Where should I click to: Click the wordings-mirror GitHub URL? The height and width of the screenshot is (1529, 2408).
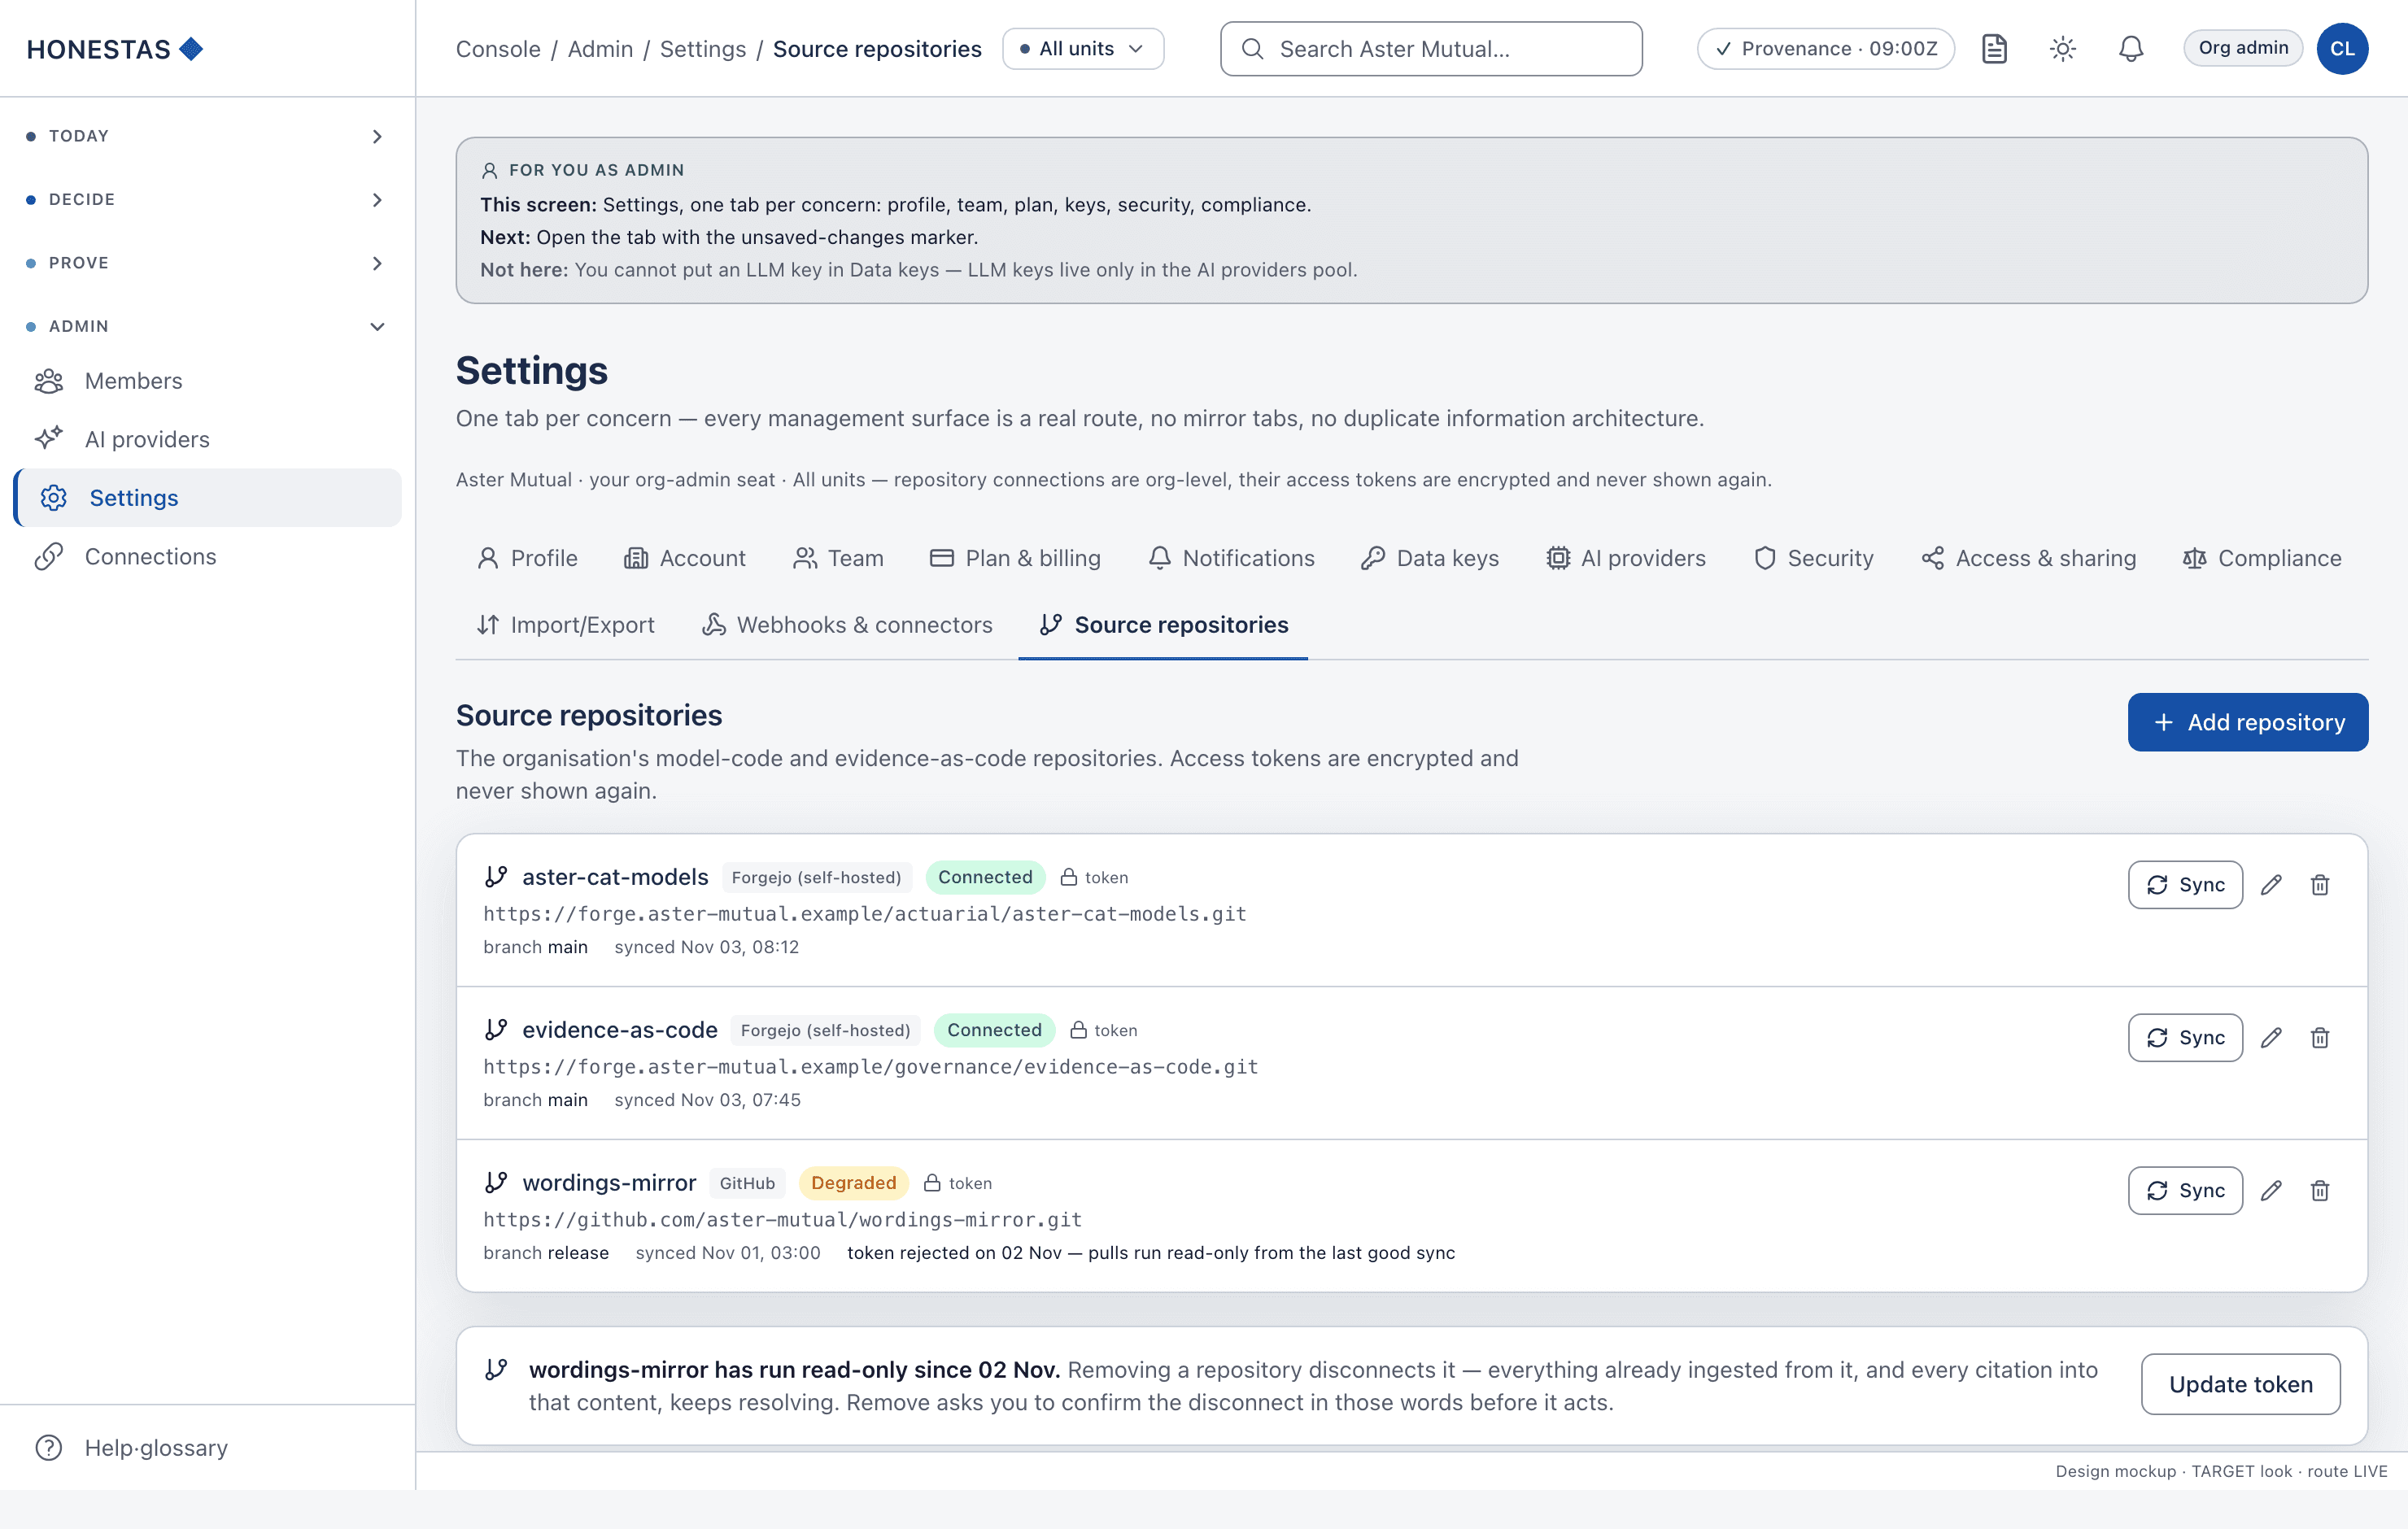point(783,1220)
